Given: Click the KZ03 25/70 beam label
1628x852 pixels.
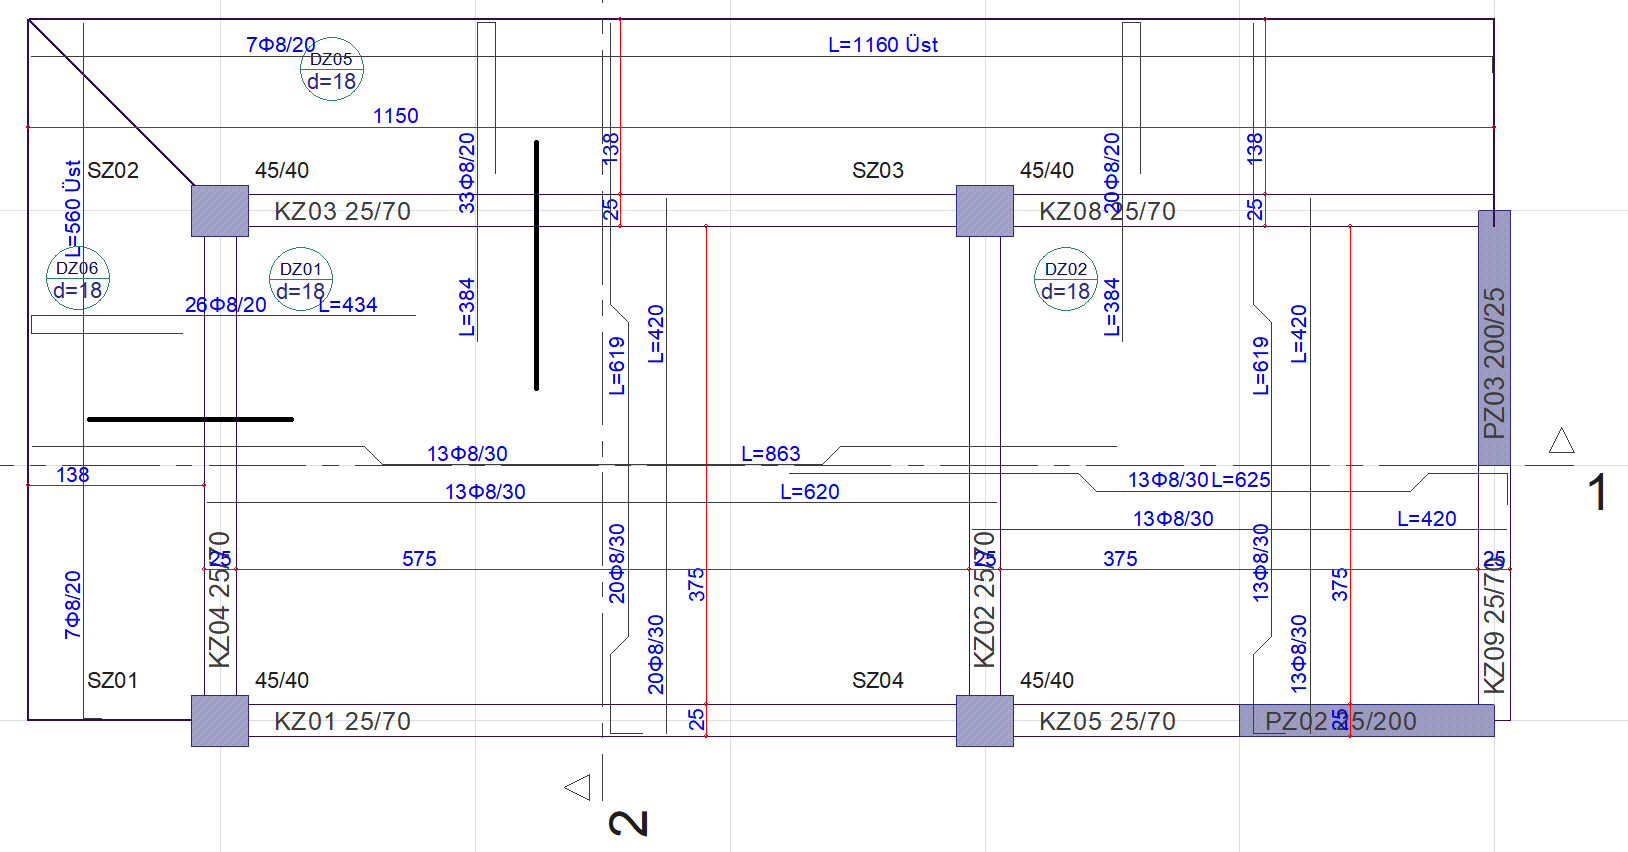Looking at the screenshot, I should point(342,212).
